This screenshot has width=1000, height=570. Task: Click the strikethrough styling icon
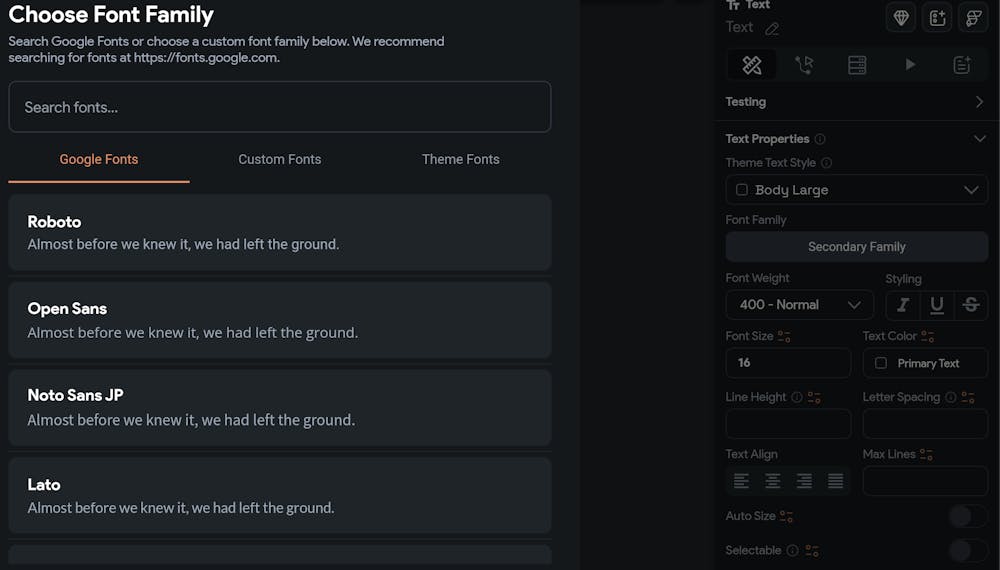(970, 305)
